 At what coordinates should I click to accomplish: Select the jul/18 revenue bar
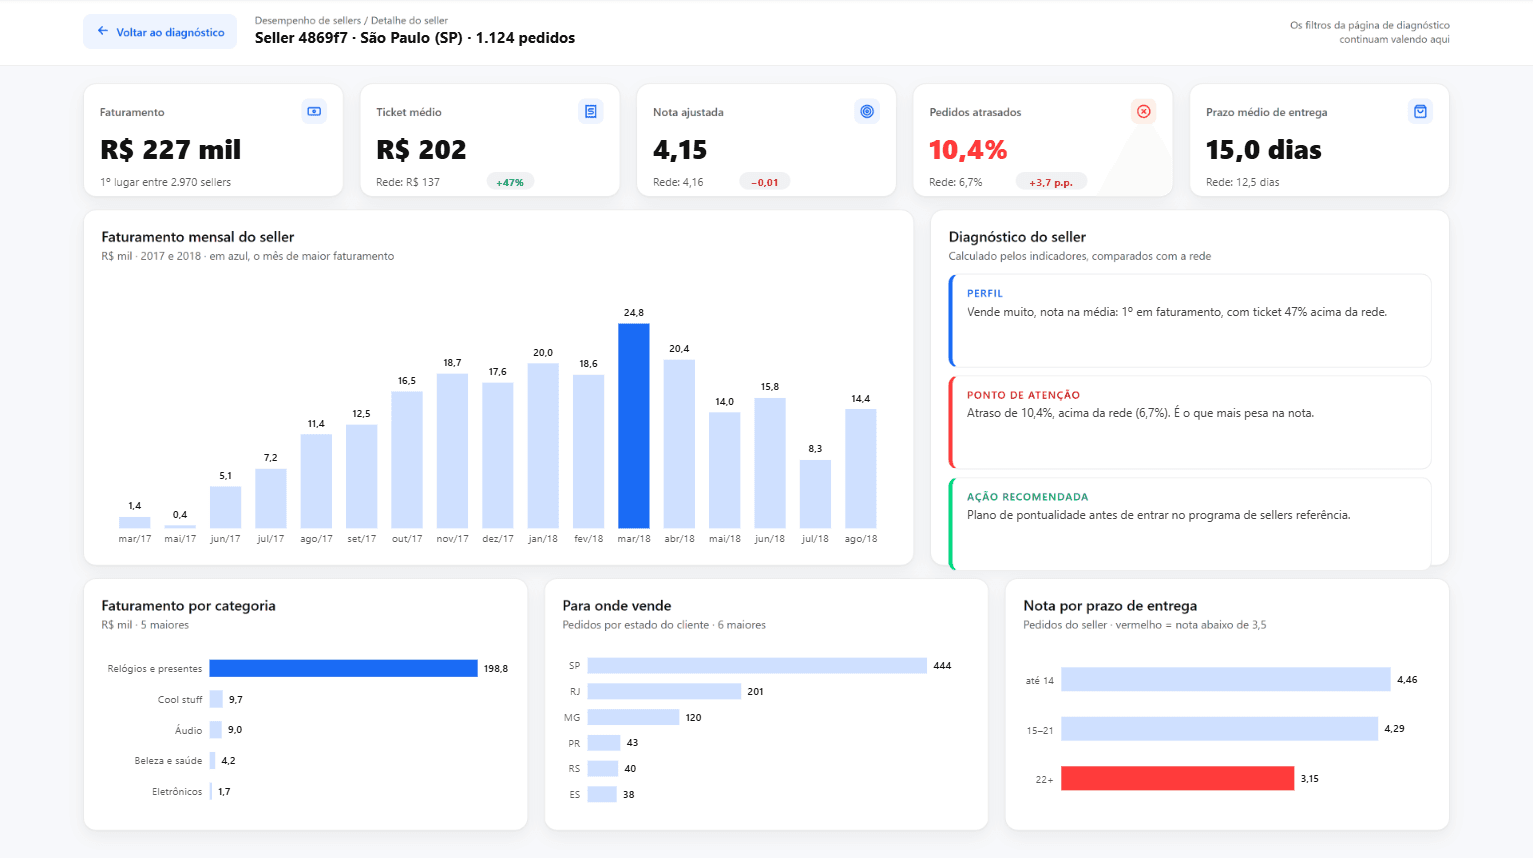point(815,494)
